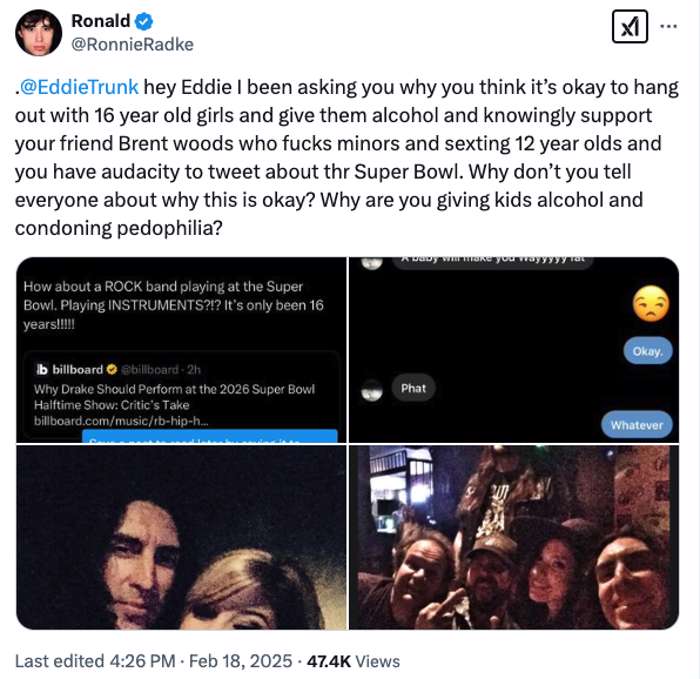Open the Grok explain icon
The height and width of the screenshot is (679, 700).
[627, 27]
